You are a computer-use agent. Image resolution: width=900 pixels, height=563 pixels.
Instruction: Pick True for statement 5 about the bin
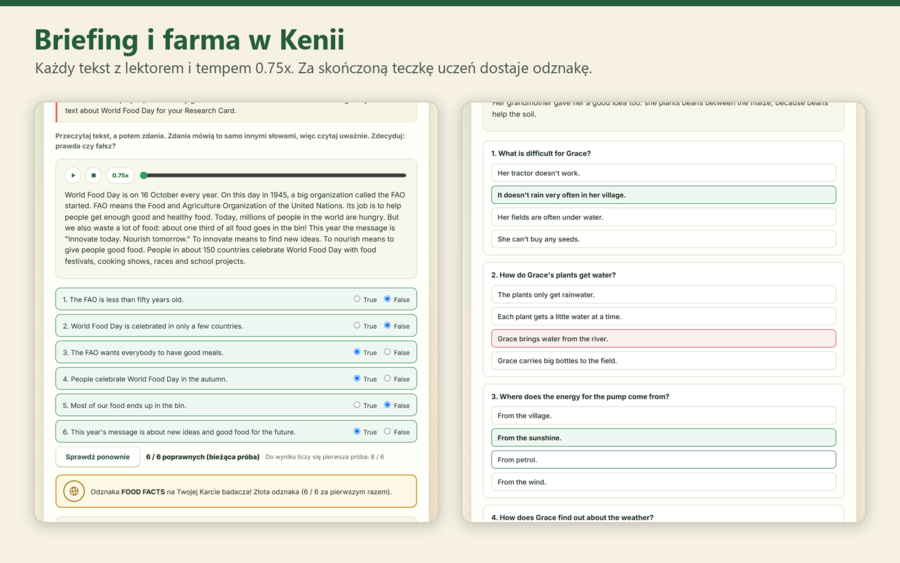coord(357,405)
